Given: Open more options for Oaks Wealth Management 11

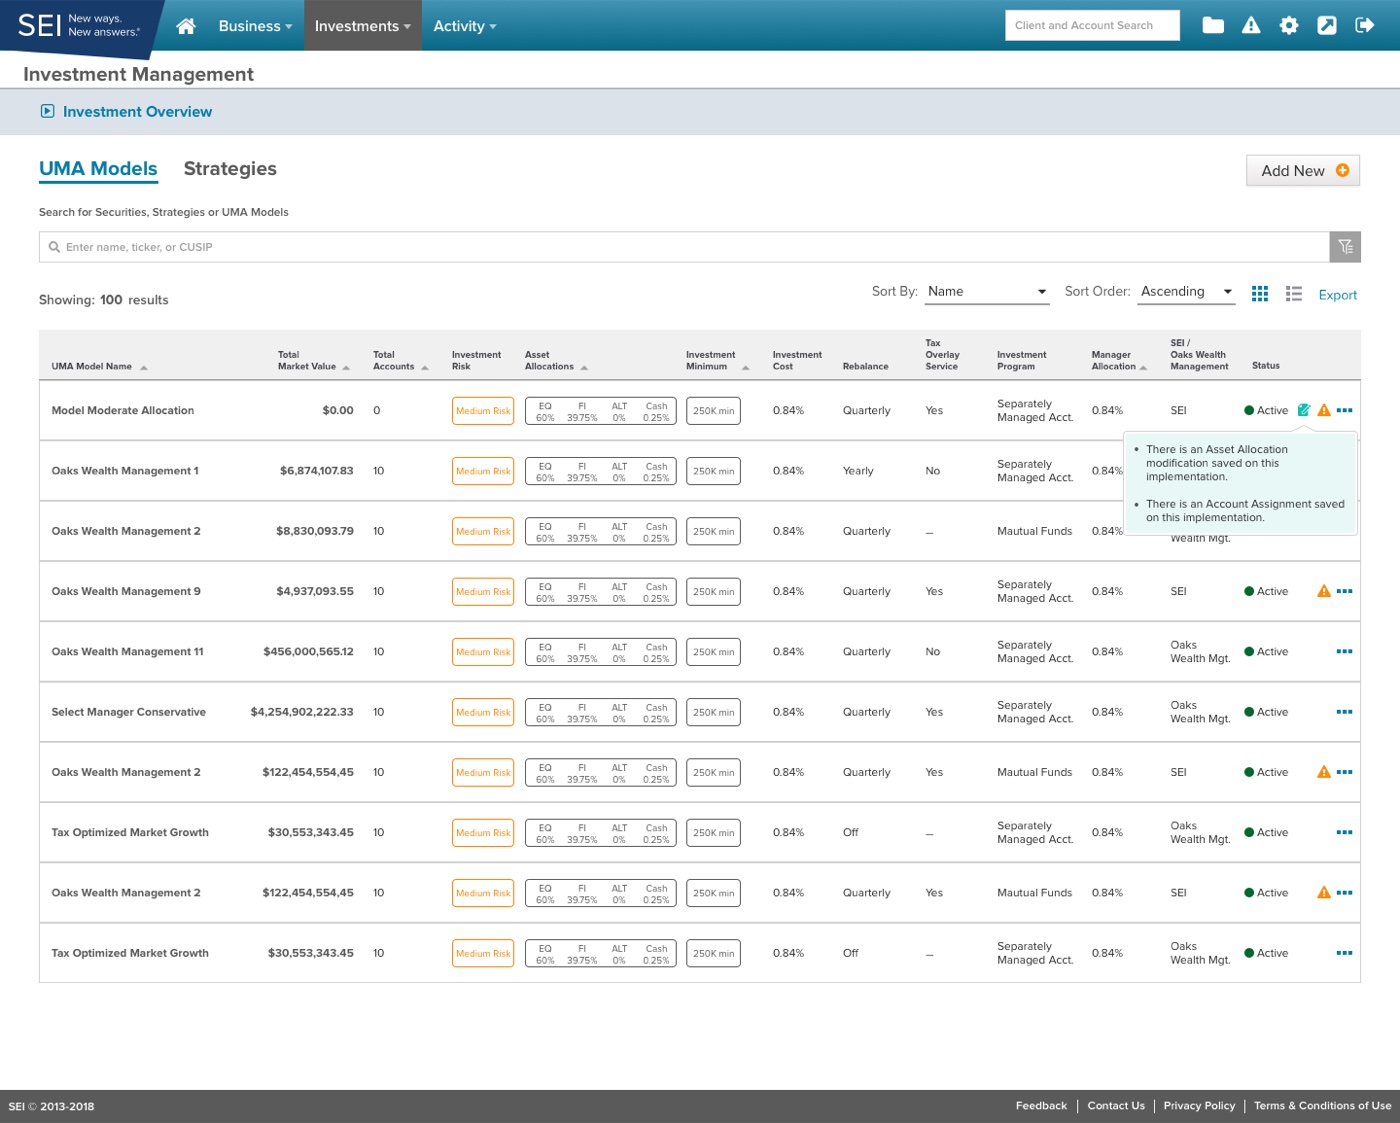Looking at the screenshot, I should coord(1344,651).
